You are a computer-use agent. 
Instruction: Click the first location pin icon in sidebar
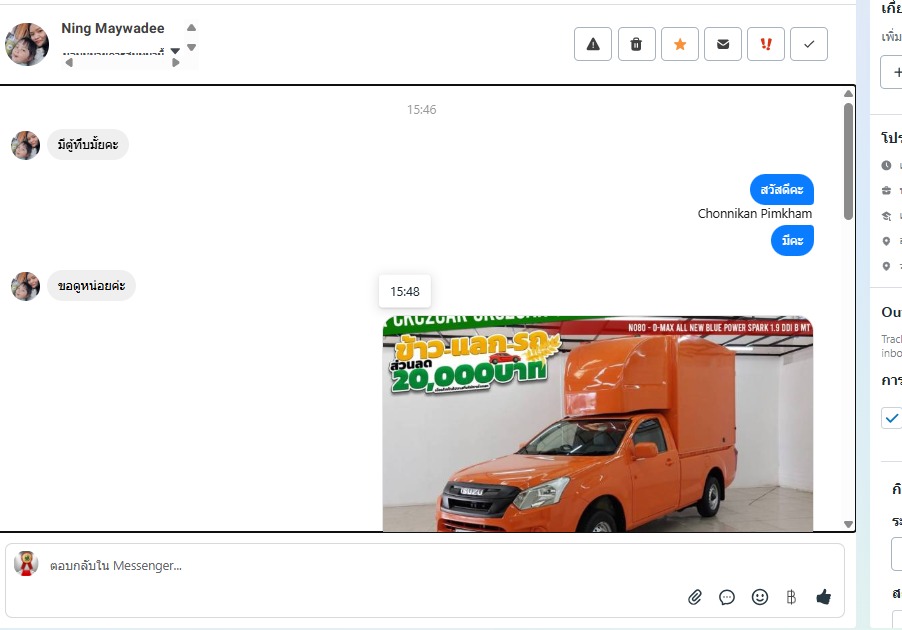coord(886,241)
